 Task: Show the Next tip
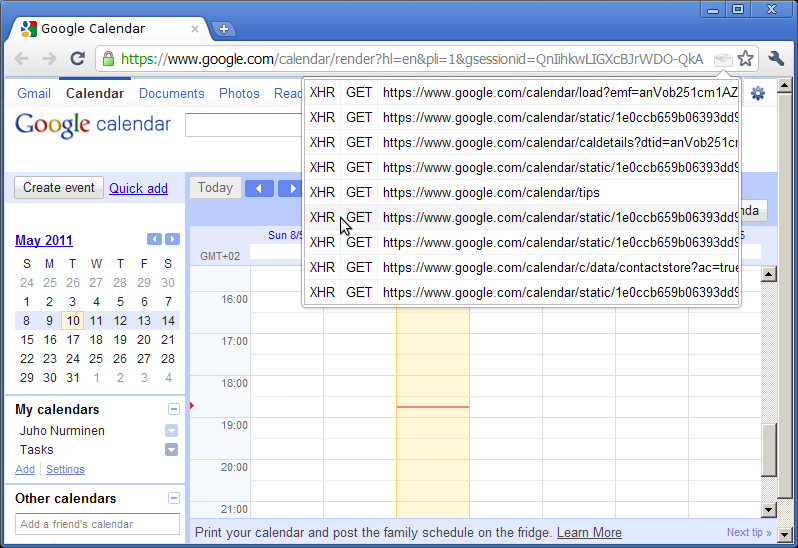(x=749, y=532)
